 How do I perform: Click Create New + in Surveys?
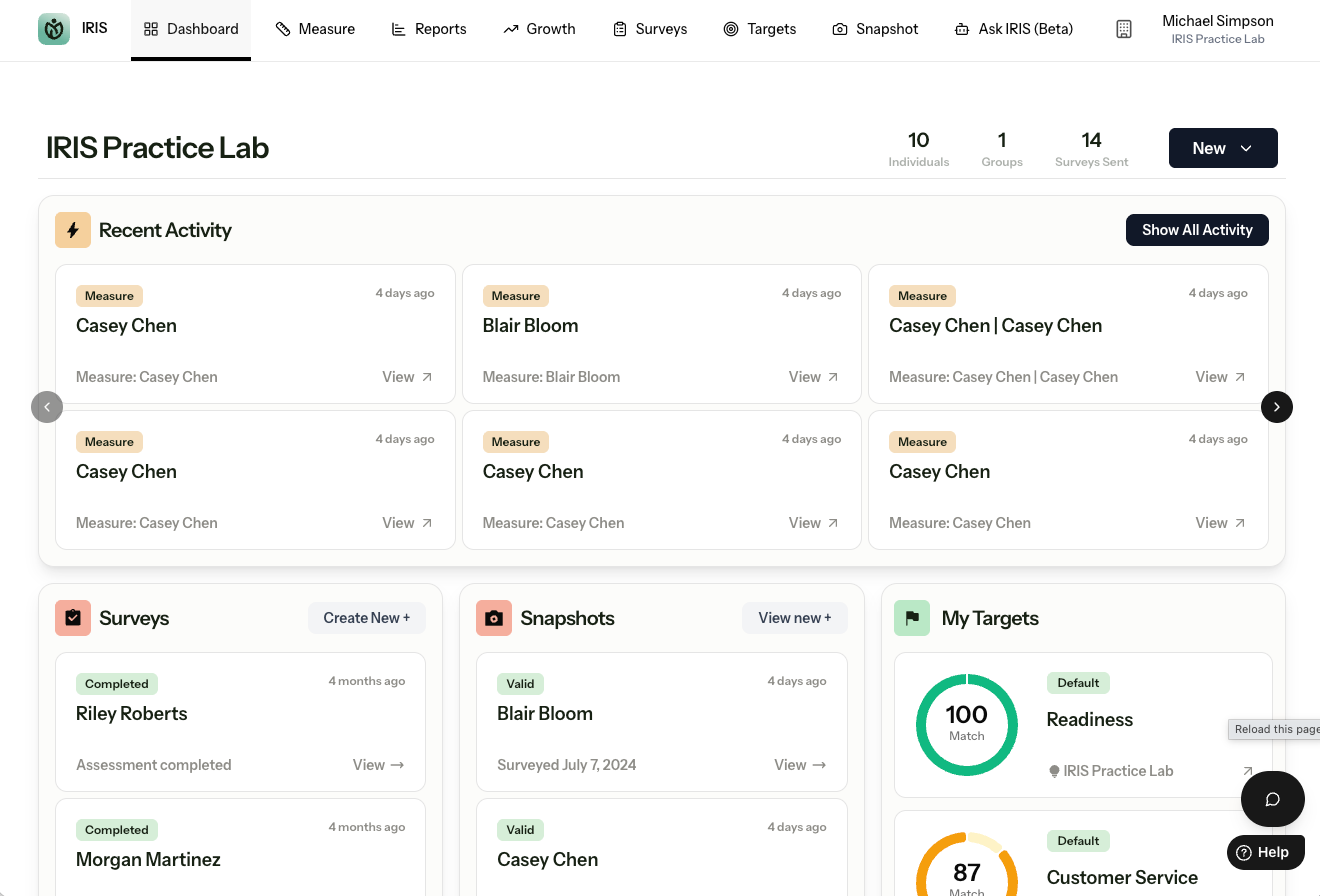tap(367, 618)
